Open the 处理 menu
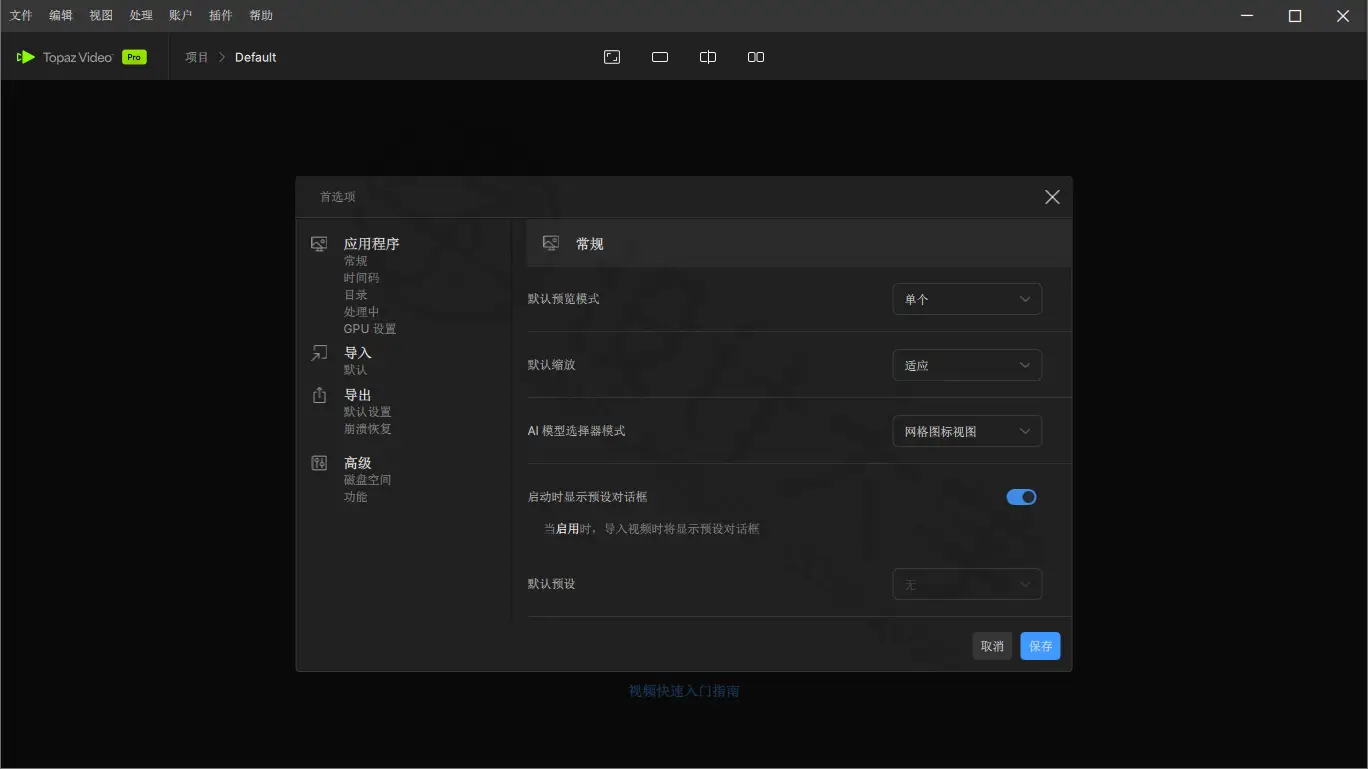 coord(141,15)
